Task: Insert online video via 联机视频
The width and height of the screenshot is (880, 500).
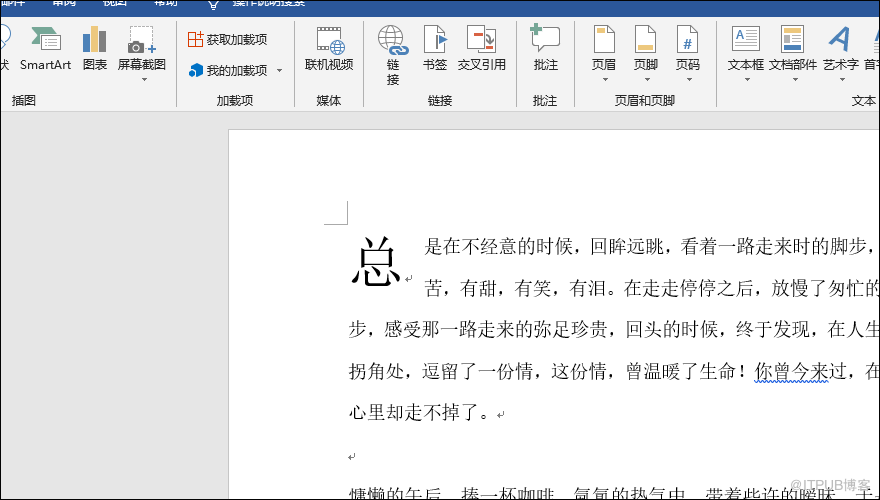Action: [329, 48]
